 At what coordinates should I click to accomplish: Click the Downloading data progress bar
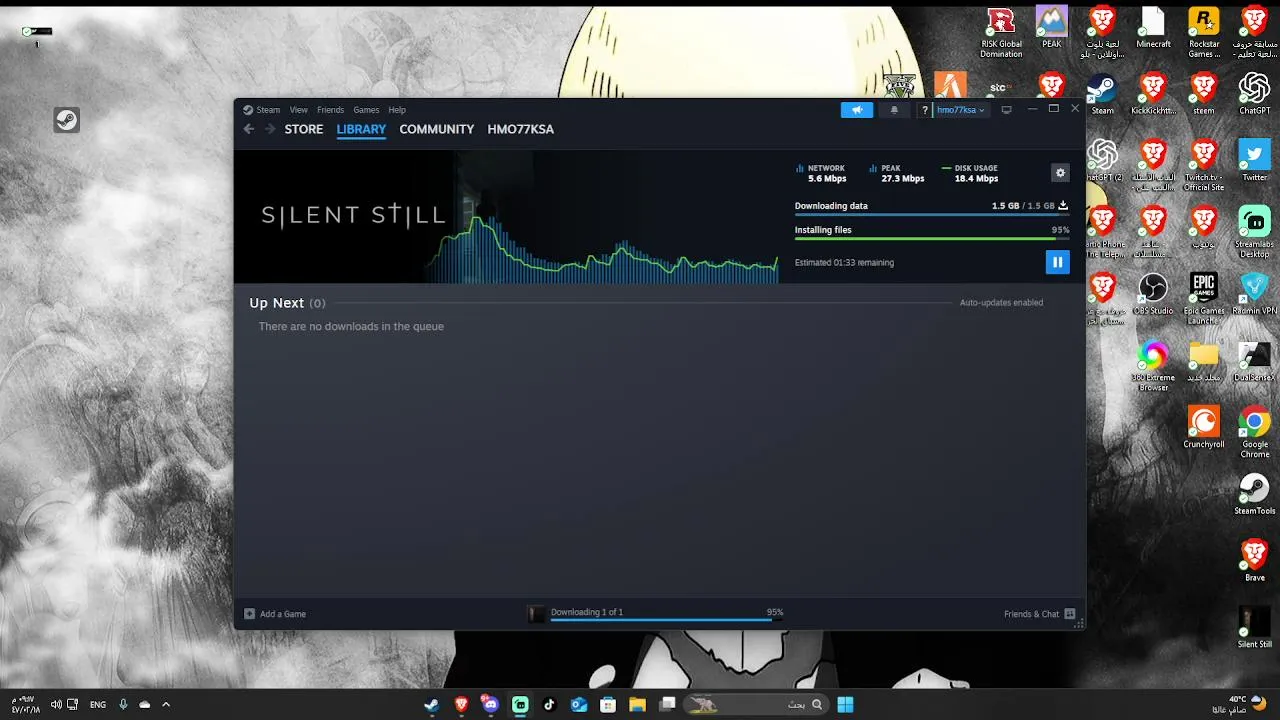coord(932,215)
